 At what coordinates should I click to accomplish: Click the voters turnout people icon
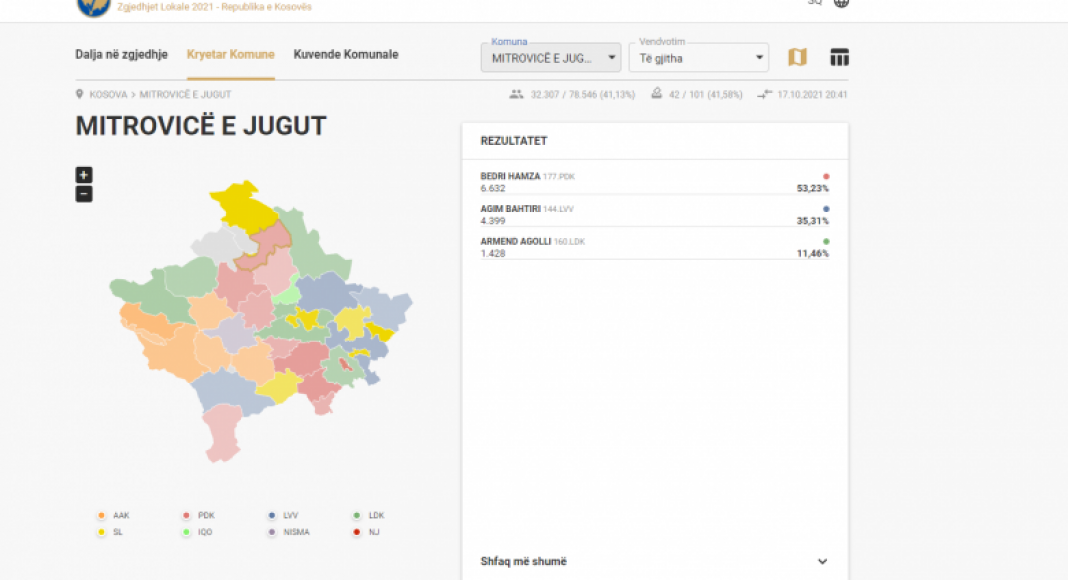(x=516, y=95)
